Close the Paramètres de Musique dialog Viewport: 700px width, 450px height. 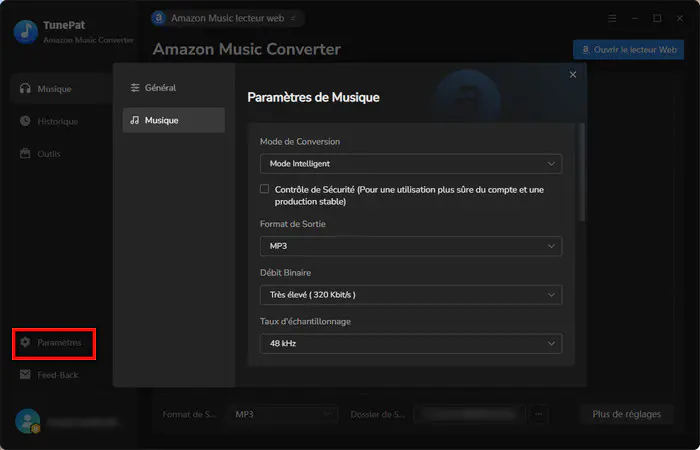[573, 75]
